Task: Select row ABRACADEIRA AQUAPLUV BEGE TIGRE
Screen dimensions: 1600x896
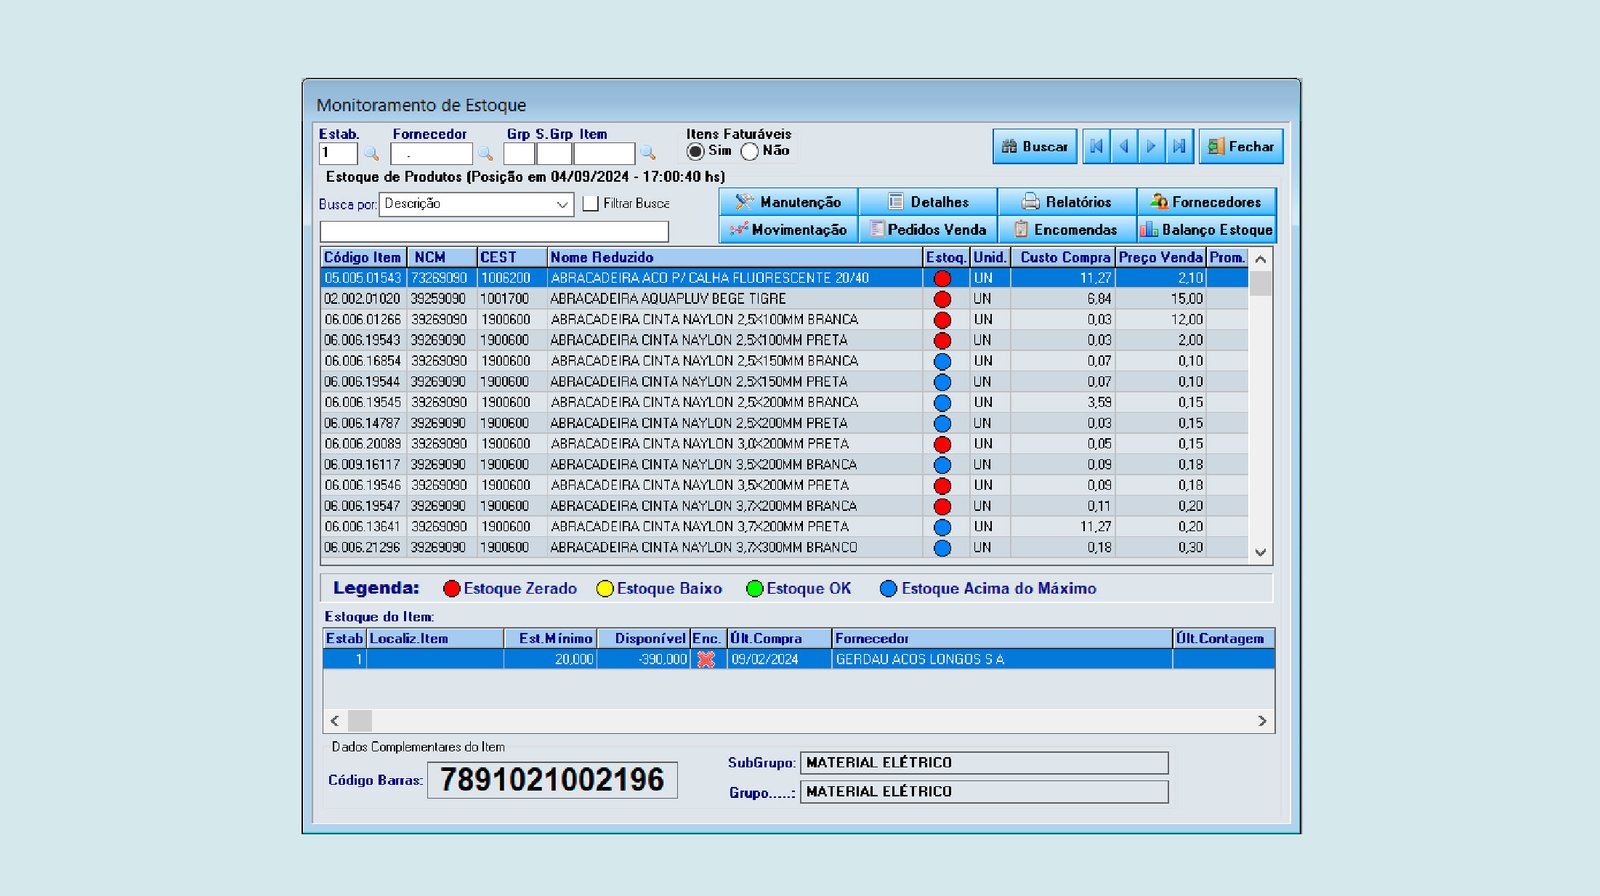Action: 784,298
